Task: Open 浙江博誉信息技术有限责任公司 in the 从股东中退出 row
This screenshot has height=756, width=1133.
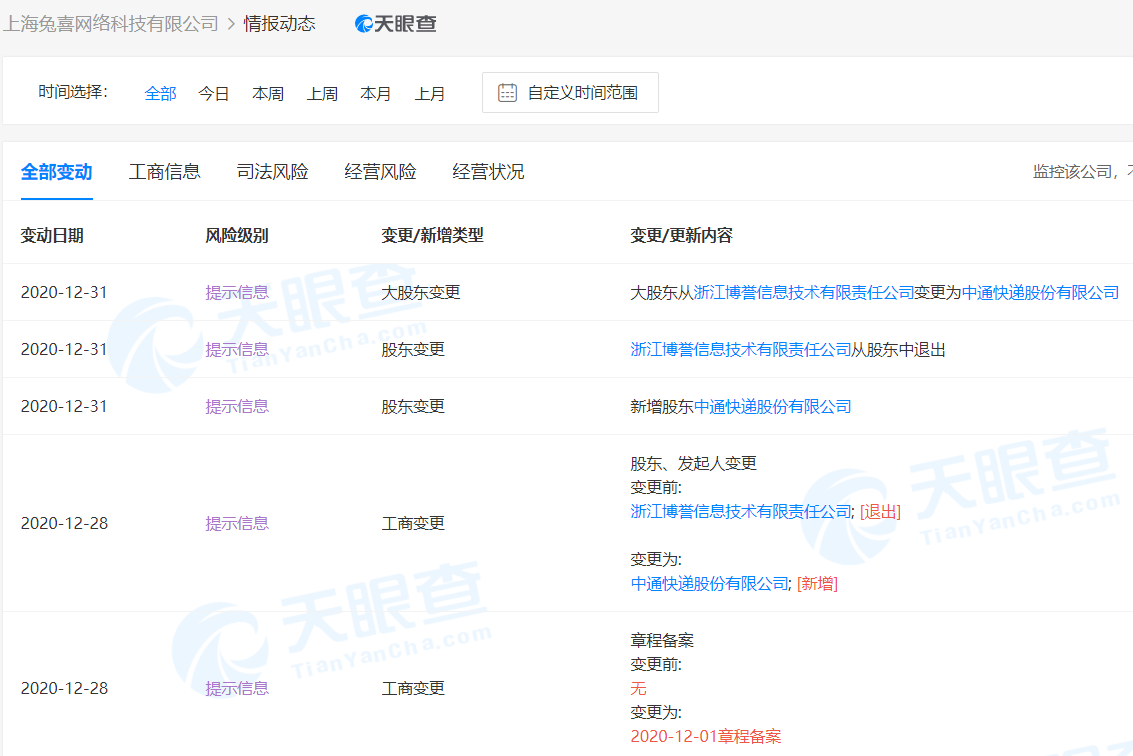Action: (741, 350)
